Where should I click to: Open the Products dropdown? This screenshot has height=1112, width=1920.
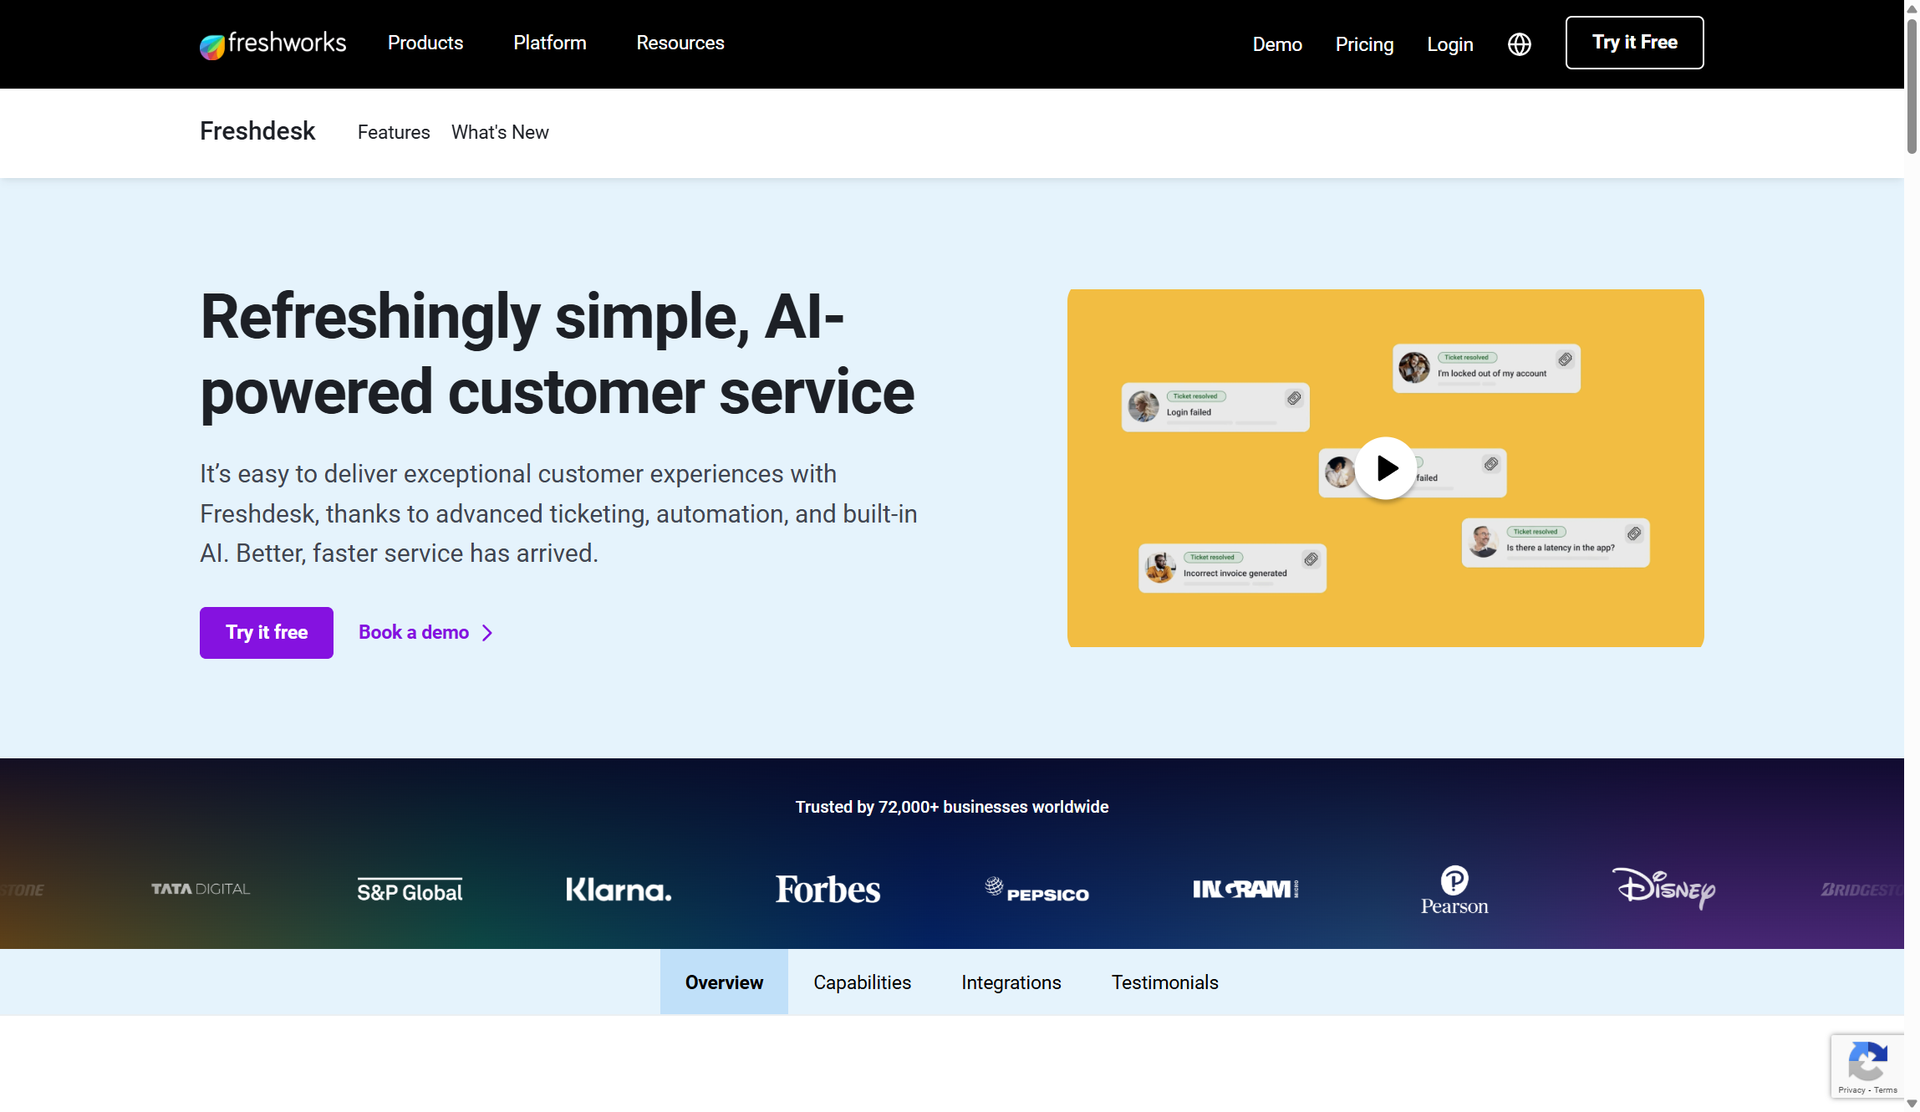point(425,43)
